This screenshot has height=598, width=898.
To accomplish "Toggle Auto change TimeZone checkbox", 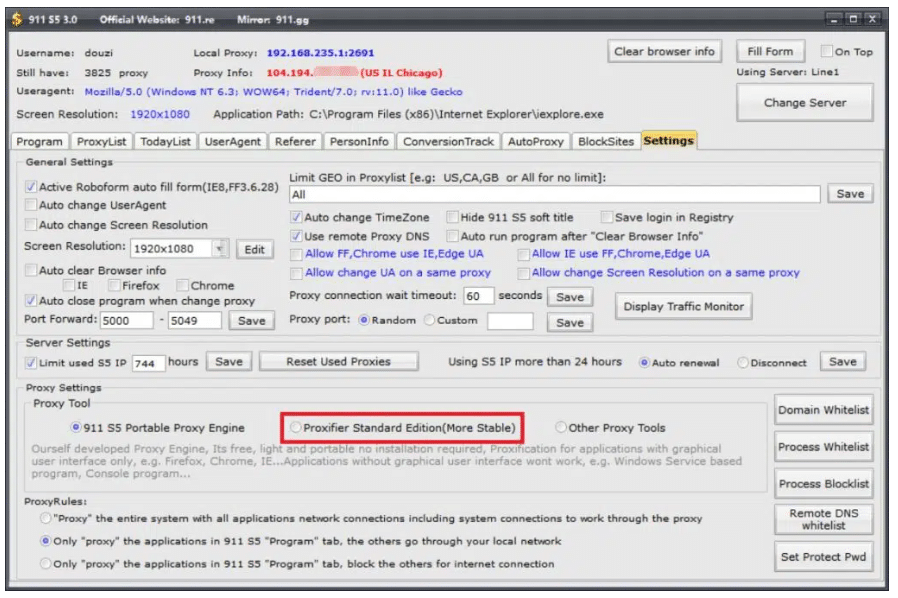I will click(x=296, y=218).
